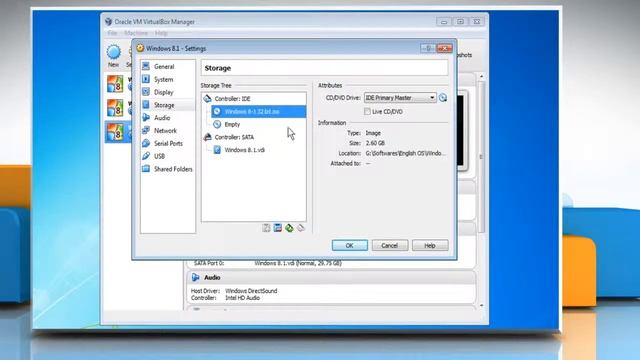Click the Help button in Settings dialog
This screenshot has width=640, height=360.
coord(430,245)
